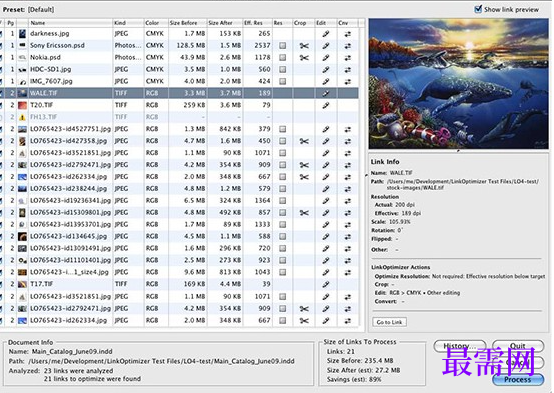The height and width of the screenshot is (393, 554).
Task: Select the IMG_7607.jpg file name
Action: [x=51, y=81]
